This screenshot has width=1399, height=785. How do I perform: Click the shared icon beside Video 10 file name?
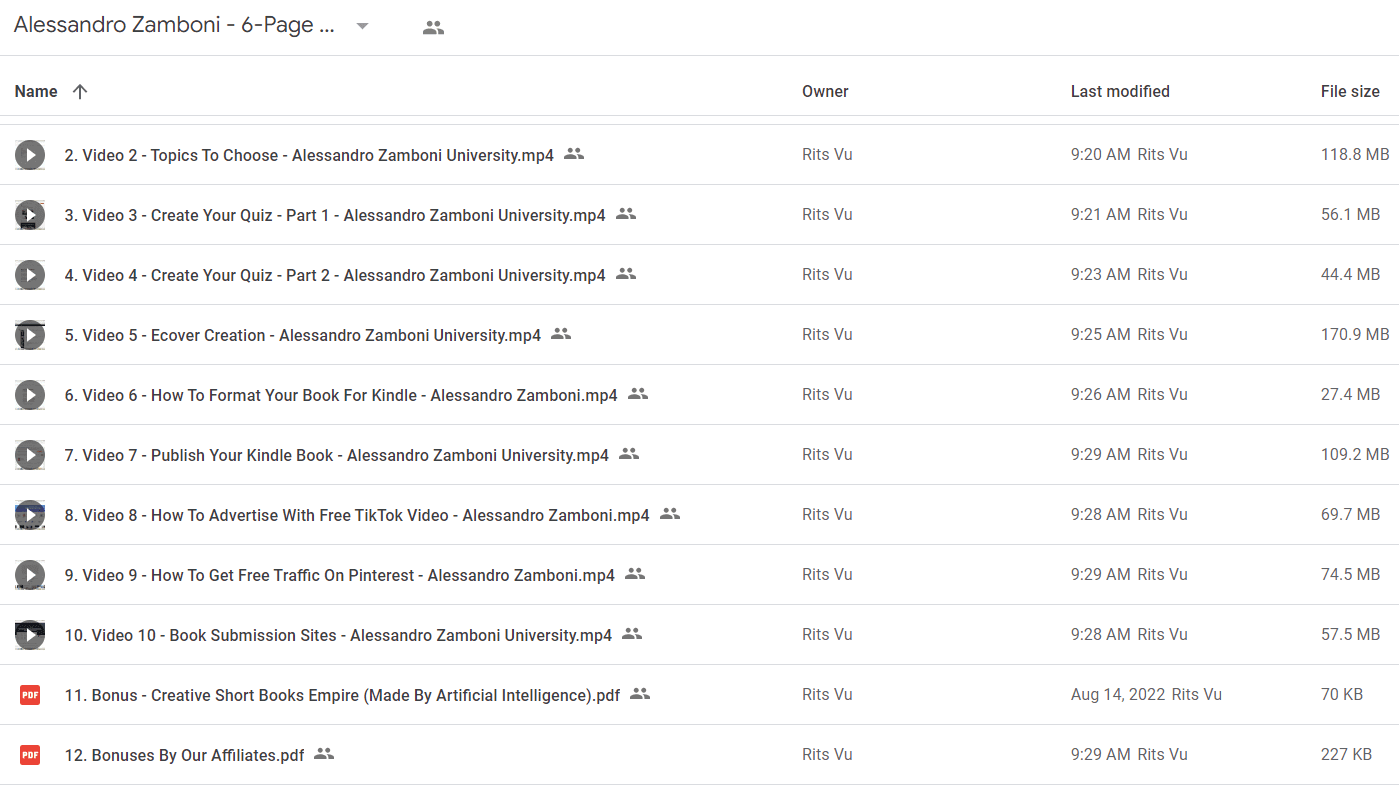point(632,634)
